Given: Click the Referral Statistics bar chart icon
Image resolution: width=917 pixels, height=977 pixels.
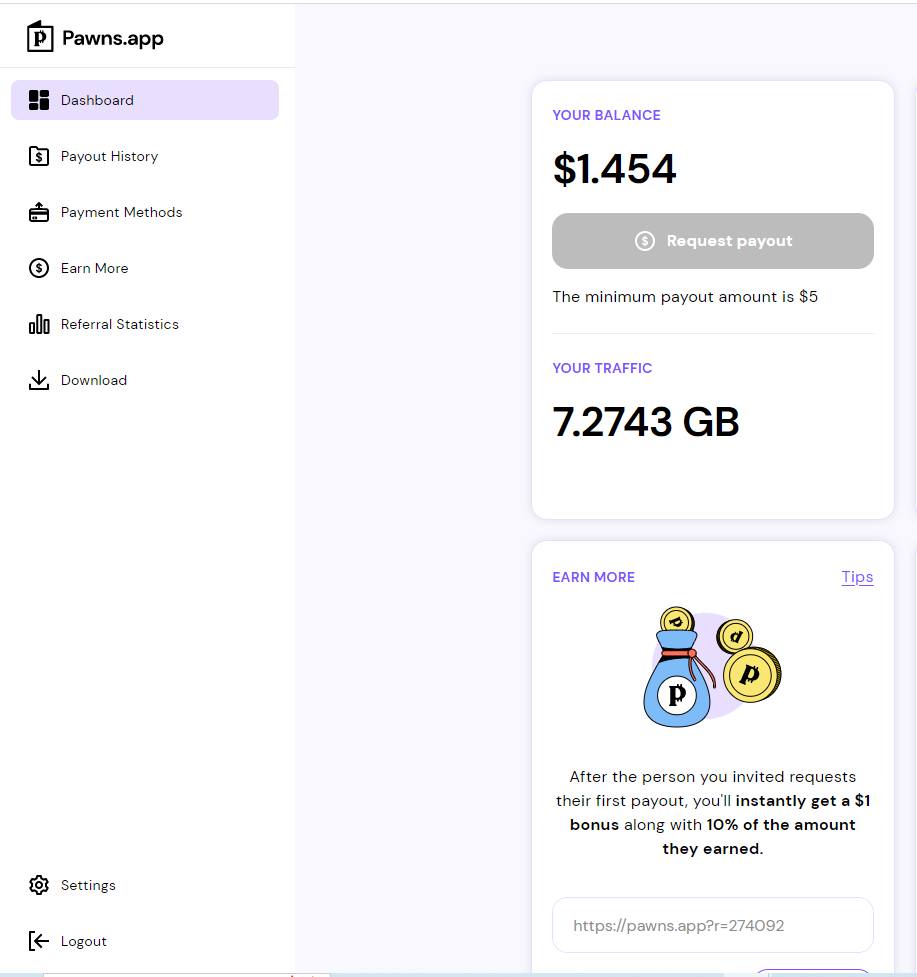Looking at the screenshot, I should coord(39,324).
